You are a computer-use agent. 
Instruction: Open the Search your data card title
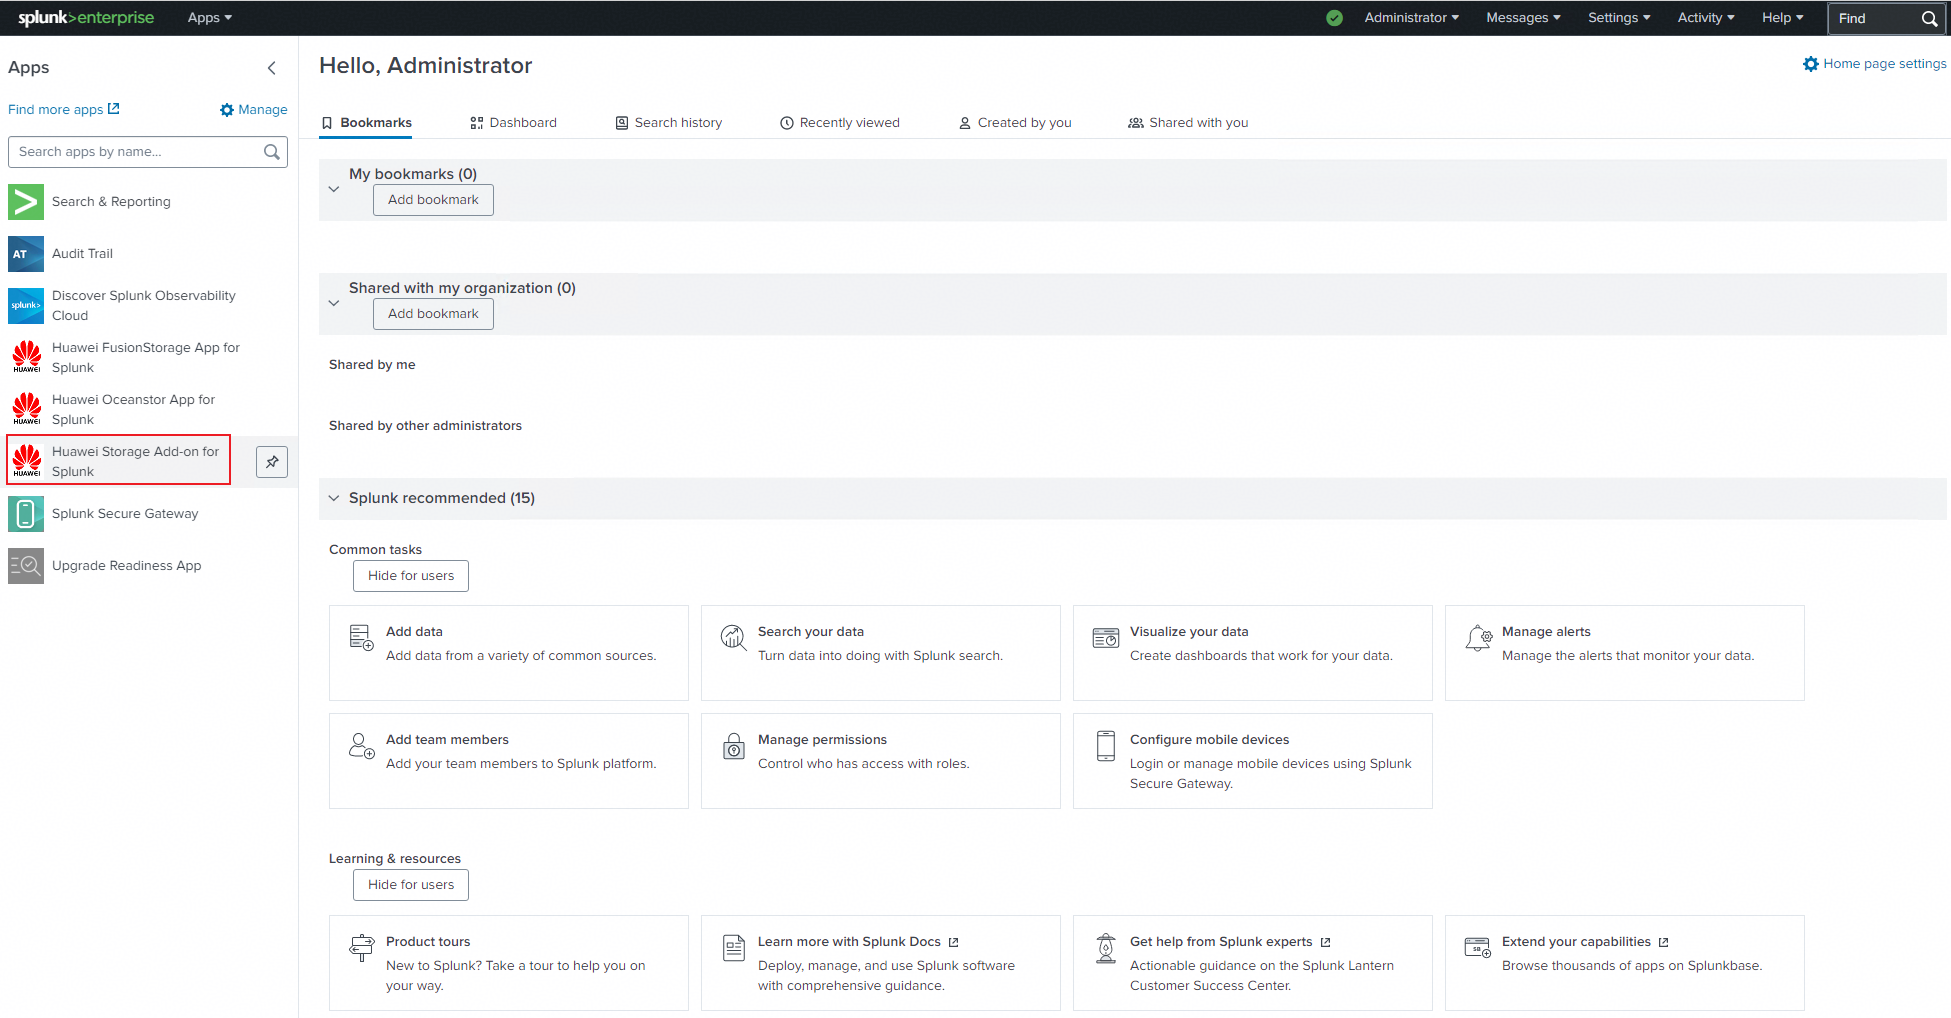pyautogui.click(x=811, y=632)
